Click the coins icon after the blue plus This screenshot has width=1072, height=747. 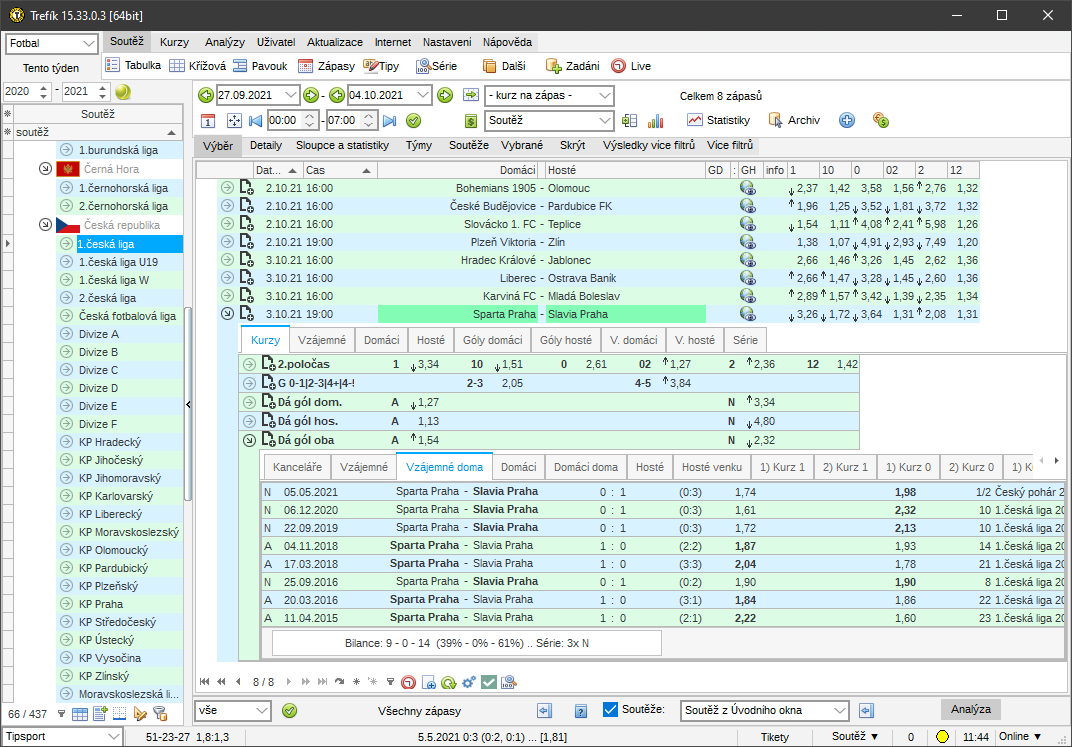pos(881,120)
